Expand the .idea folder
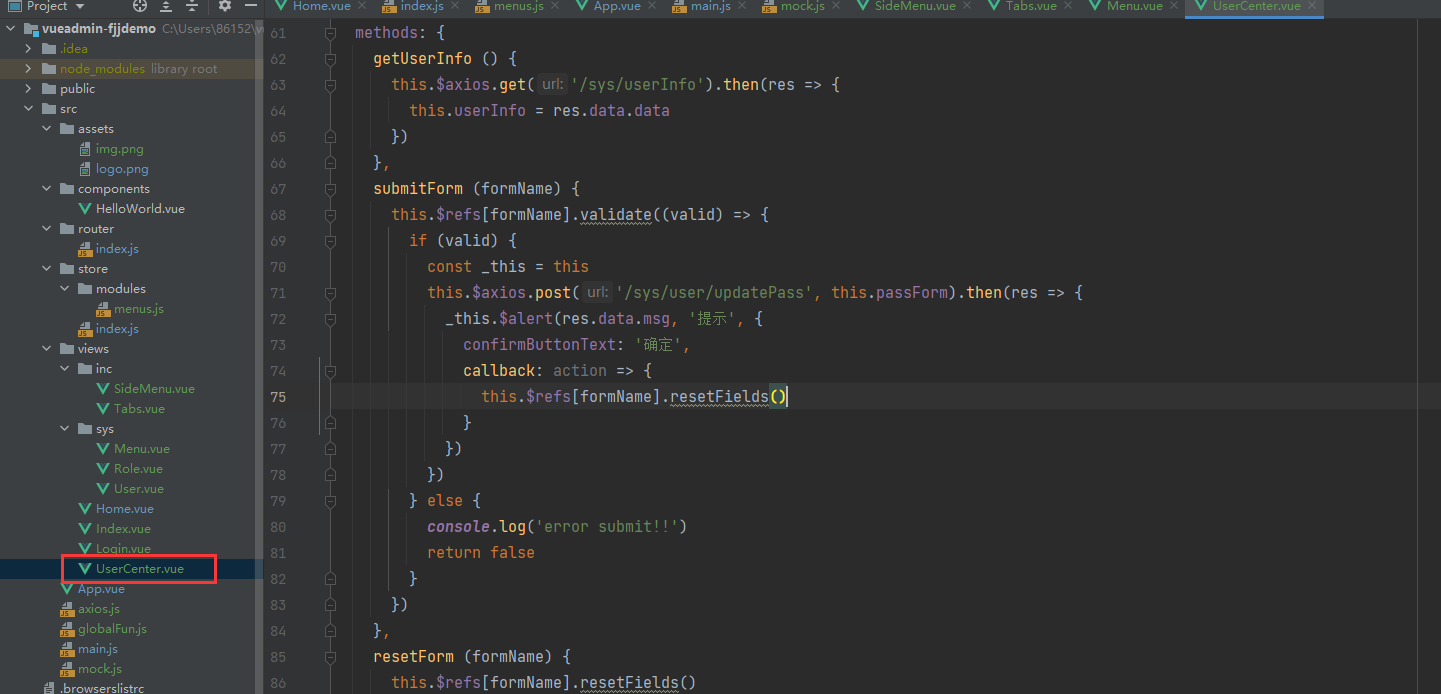 pos(29,49)
